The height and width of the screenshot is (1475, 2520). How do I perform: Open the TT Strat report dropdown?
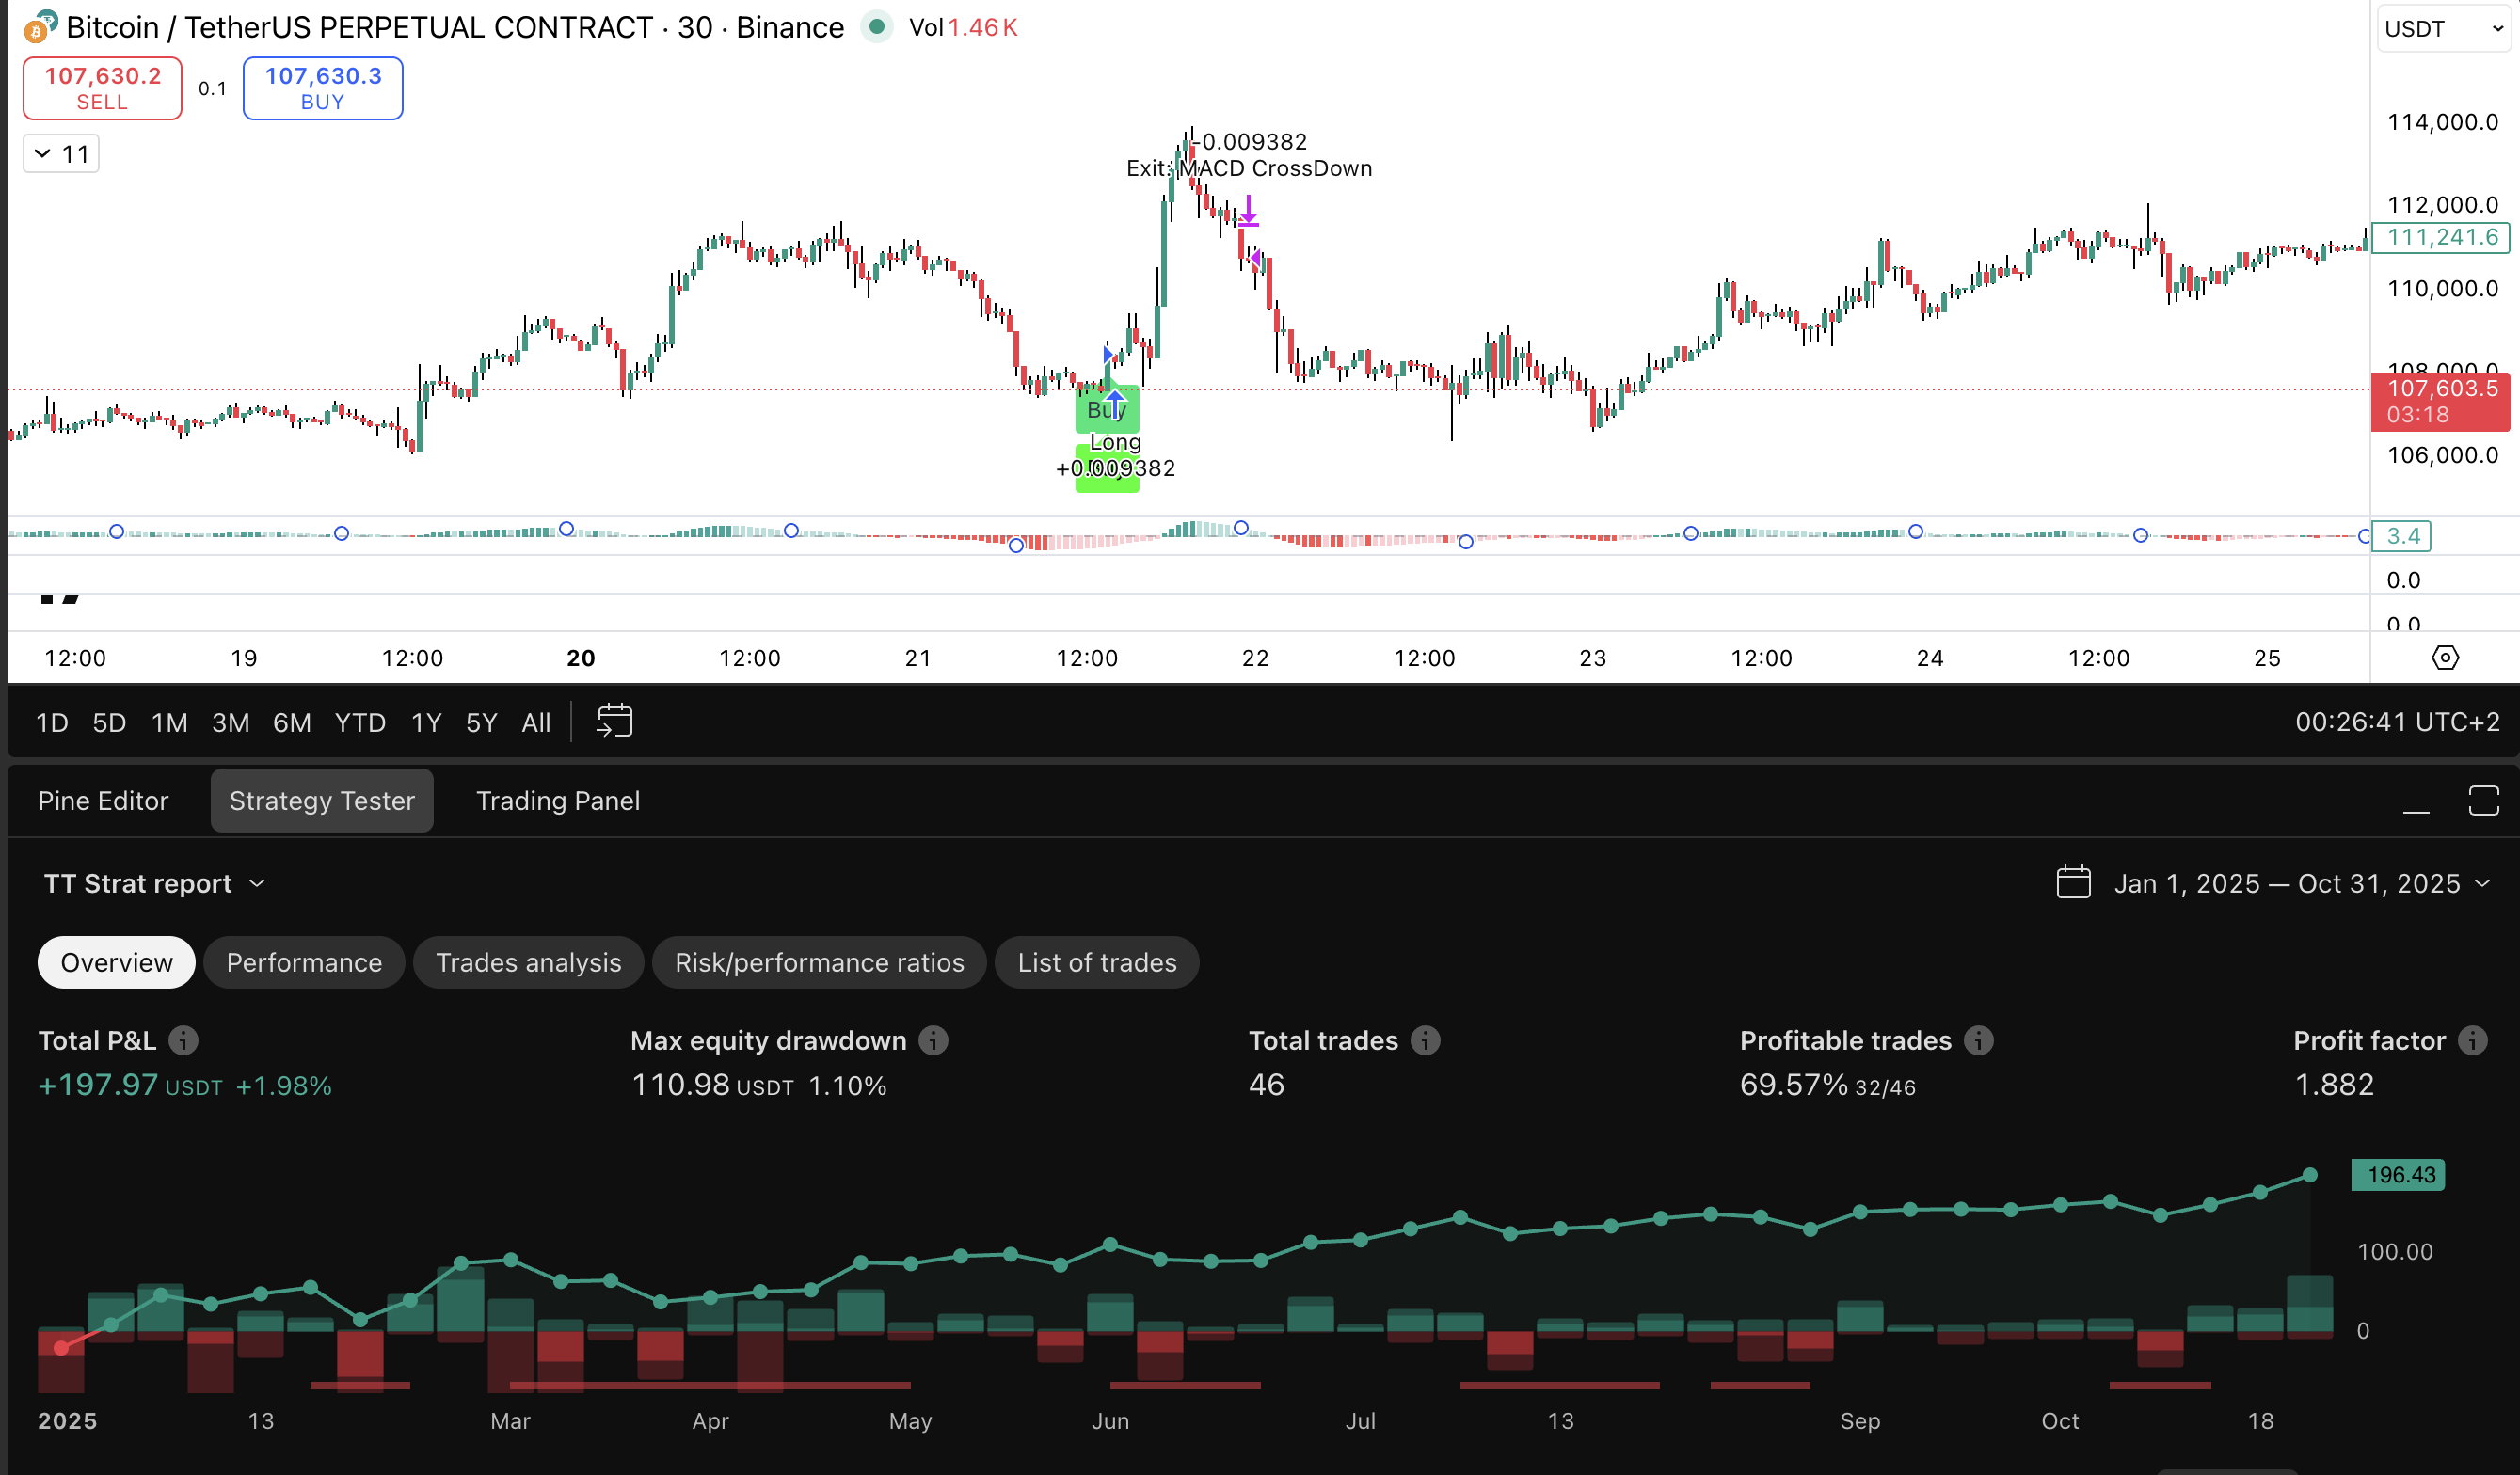click(154, 883)
